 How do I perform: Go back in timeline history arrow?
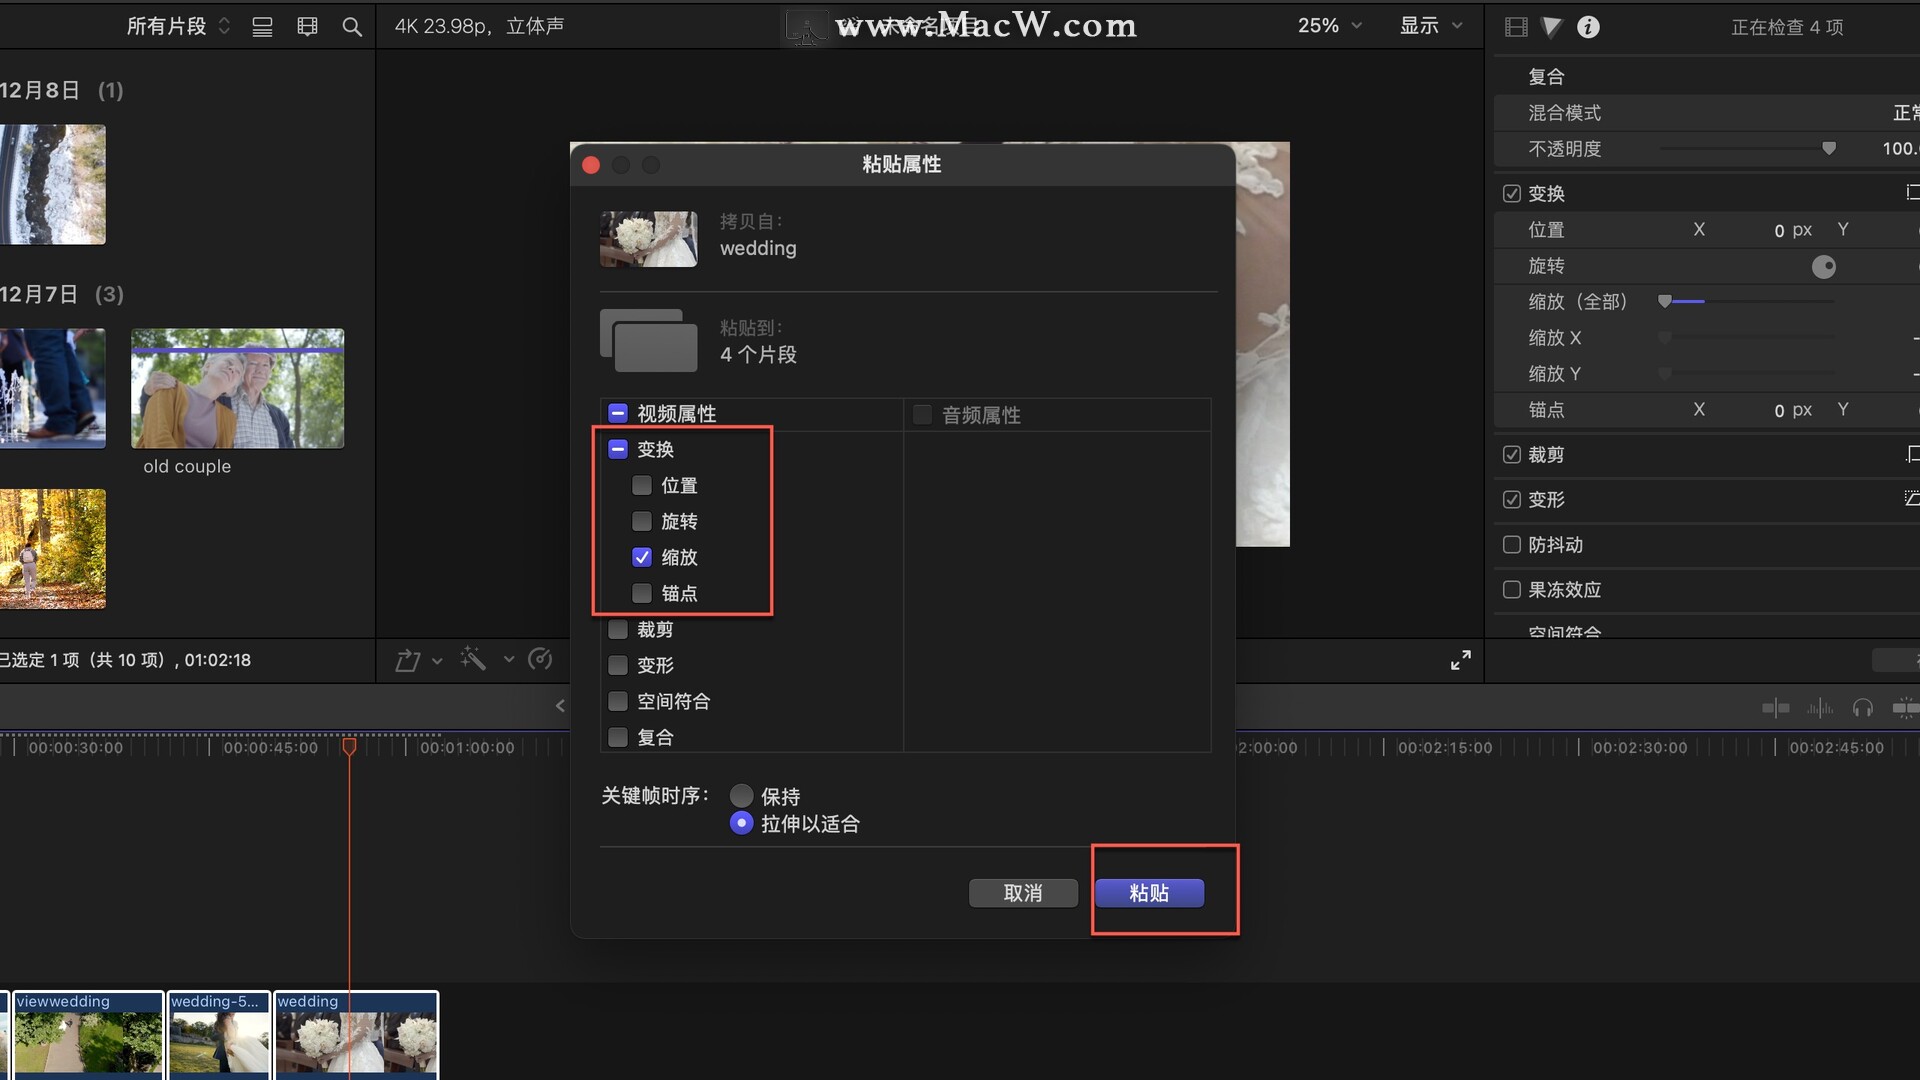pos(560,706)
